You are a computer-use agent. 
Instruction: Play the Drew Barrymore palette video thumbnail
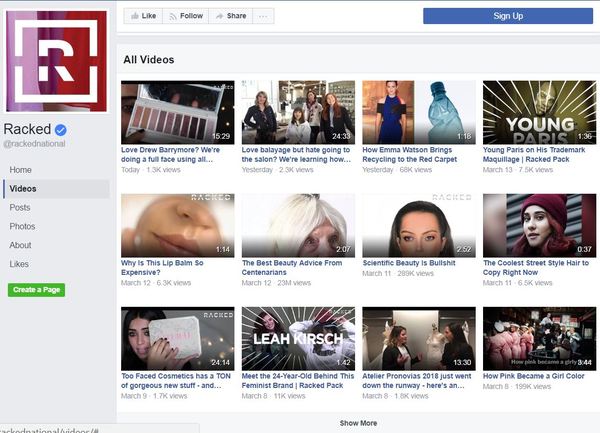click(178, 112)
